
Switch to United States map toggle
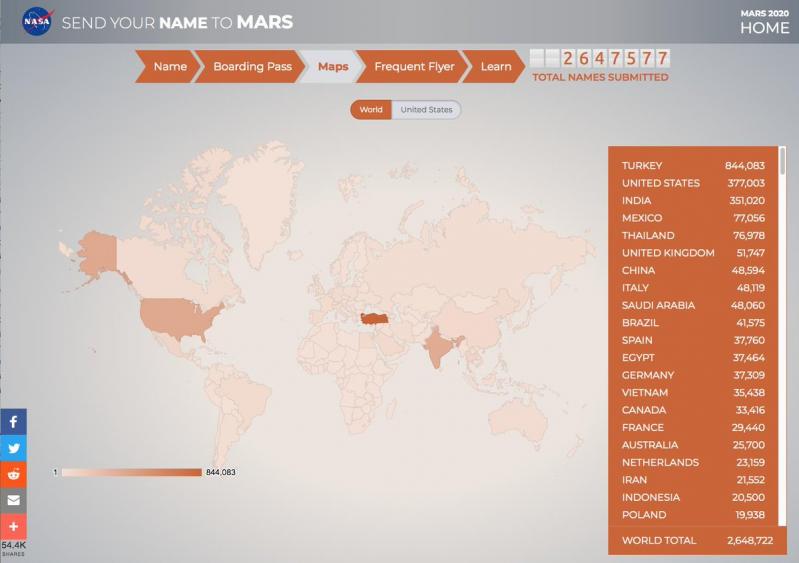(427, 110)
